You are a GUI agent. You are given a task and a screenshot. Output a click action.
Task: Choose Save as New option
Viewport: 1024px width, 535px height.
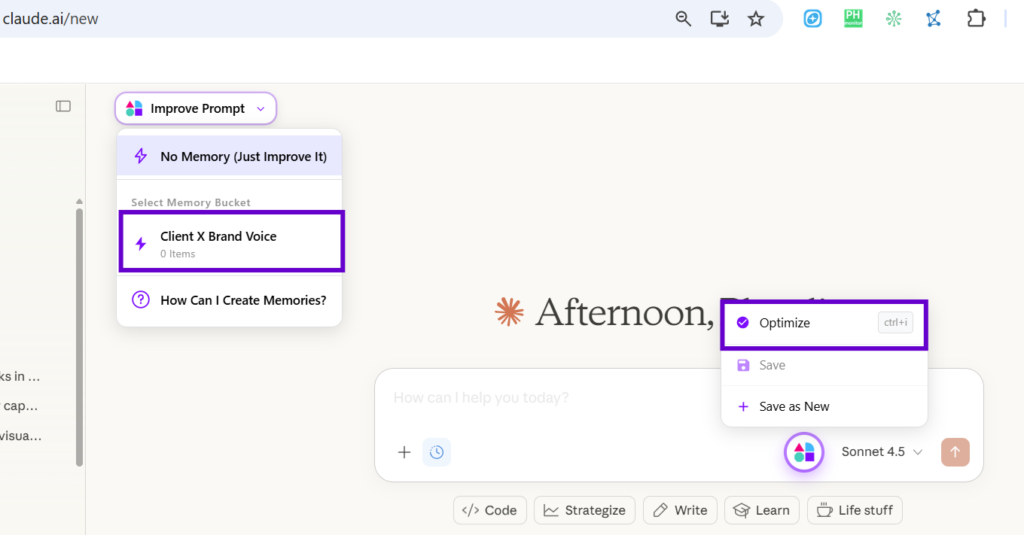(x=824, y=406)
